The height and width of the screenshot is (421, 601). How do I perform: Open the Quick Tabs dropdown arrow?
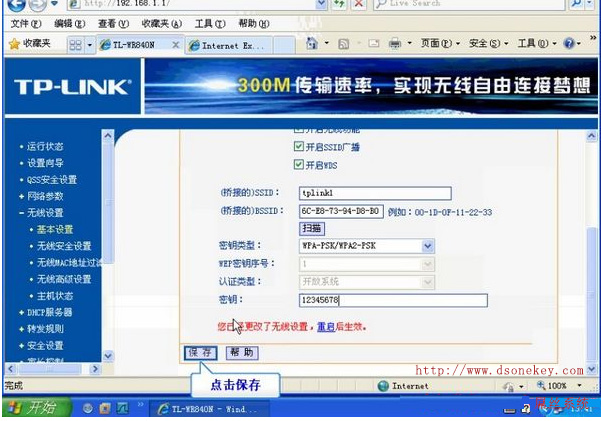click(x=89, y=45)
